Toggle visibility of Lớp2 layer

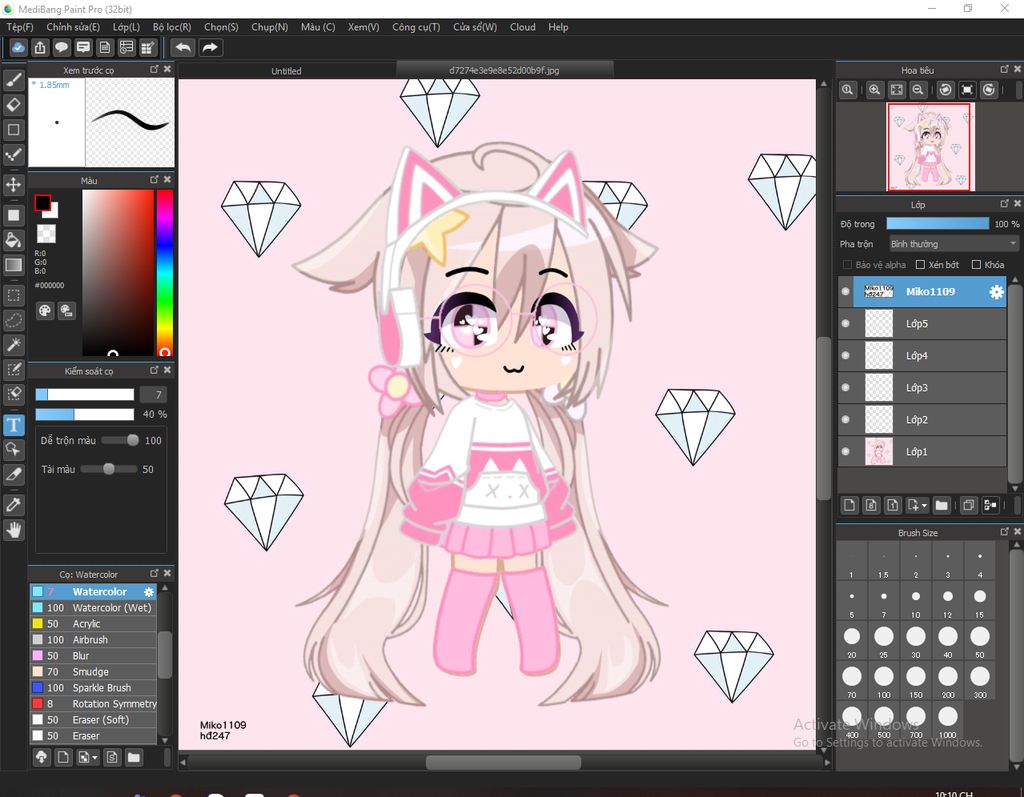pyautogui.click(x=846, y=419)
